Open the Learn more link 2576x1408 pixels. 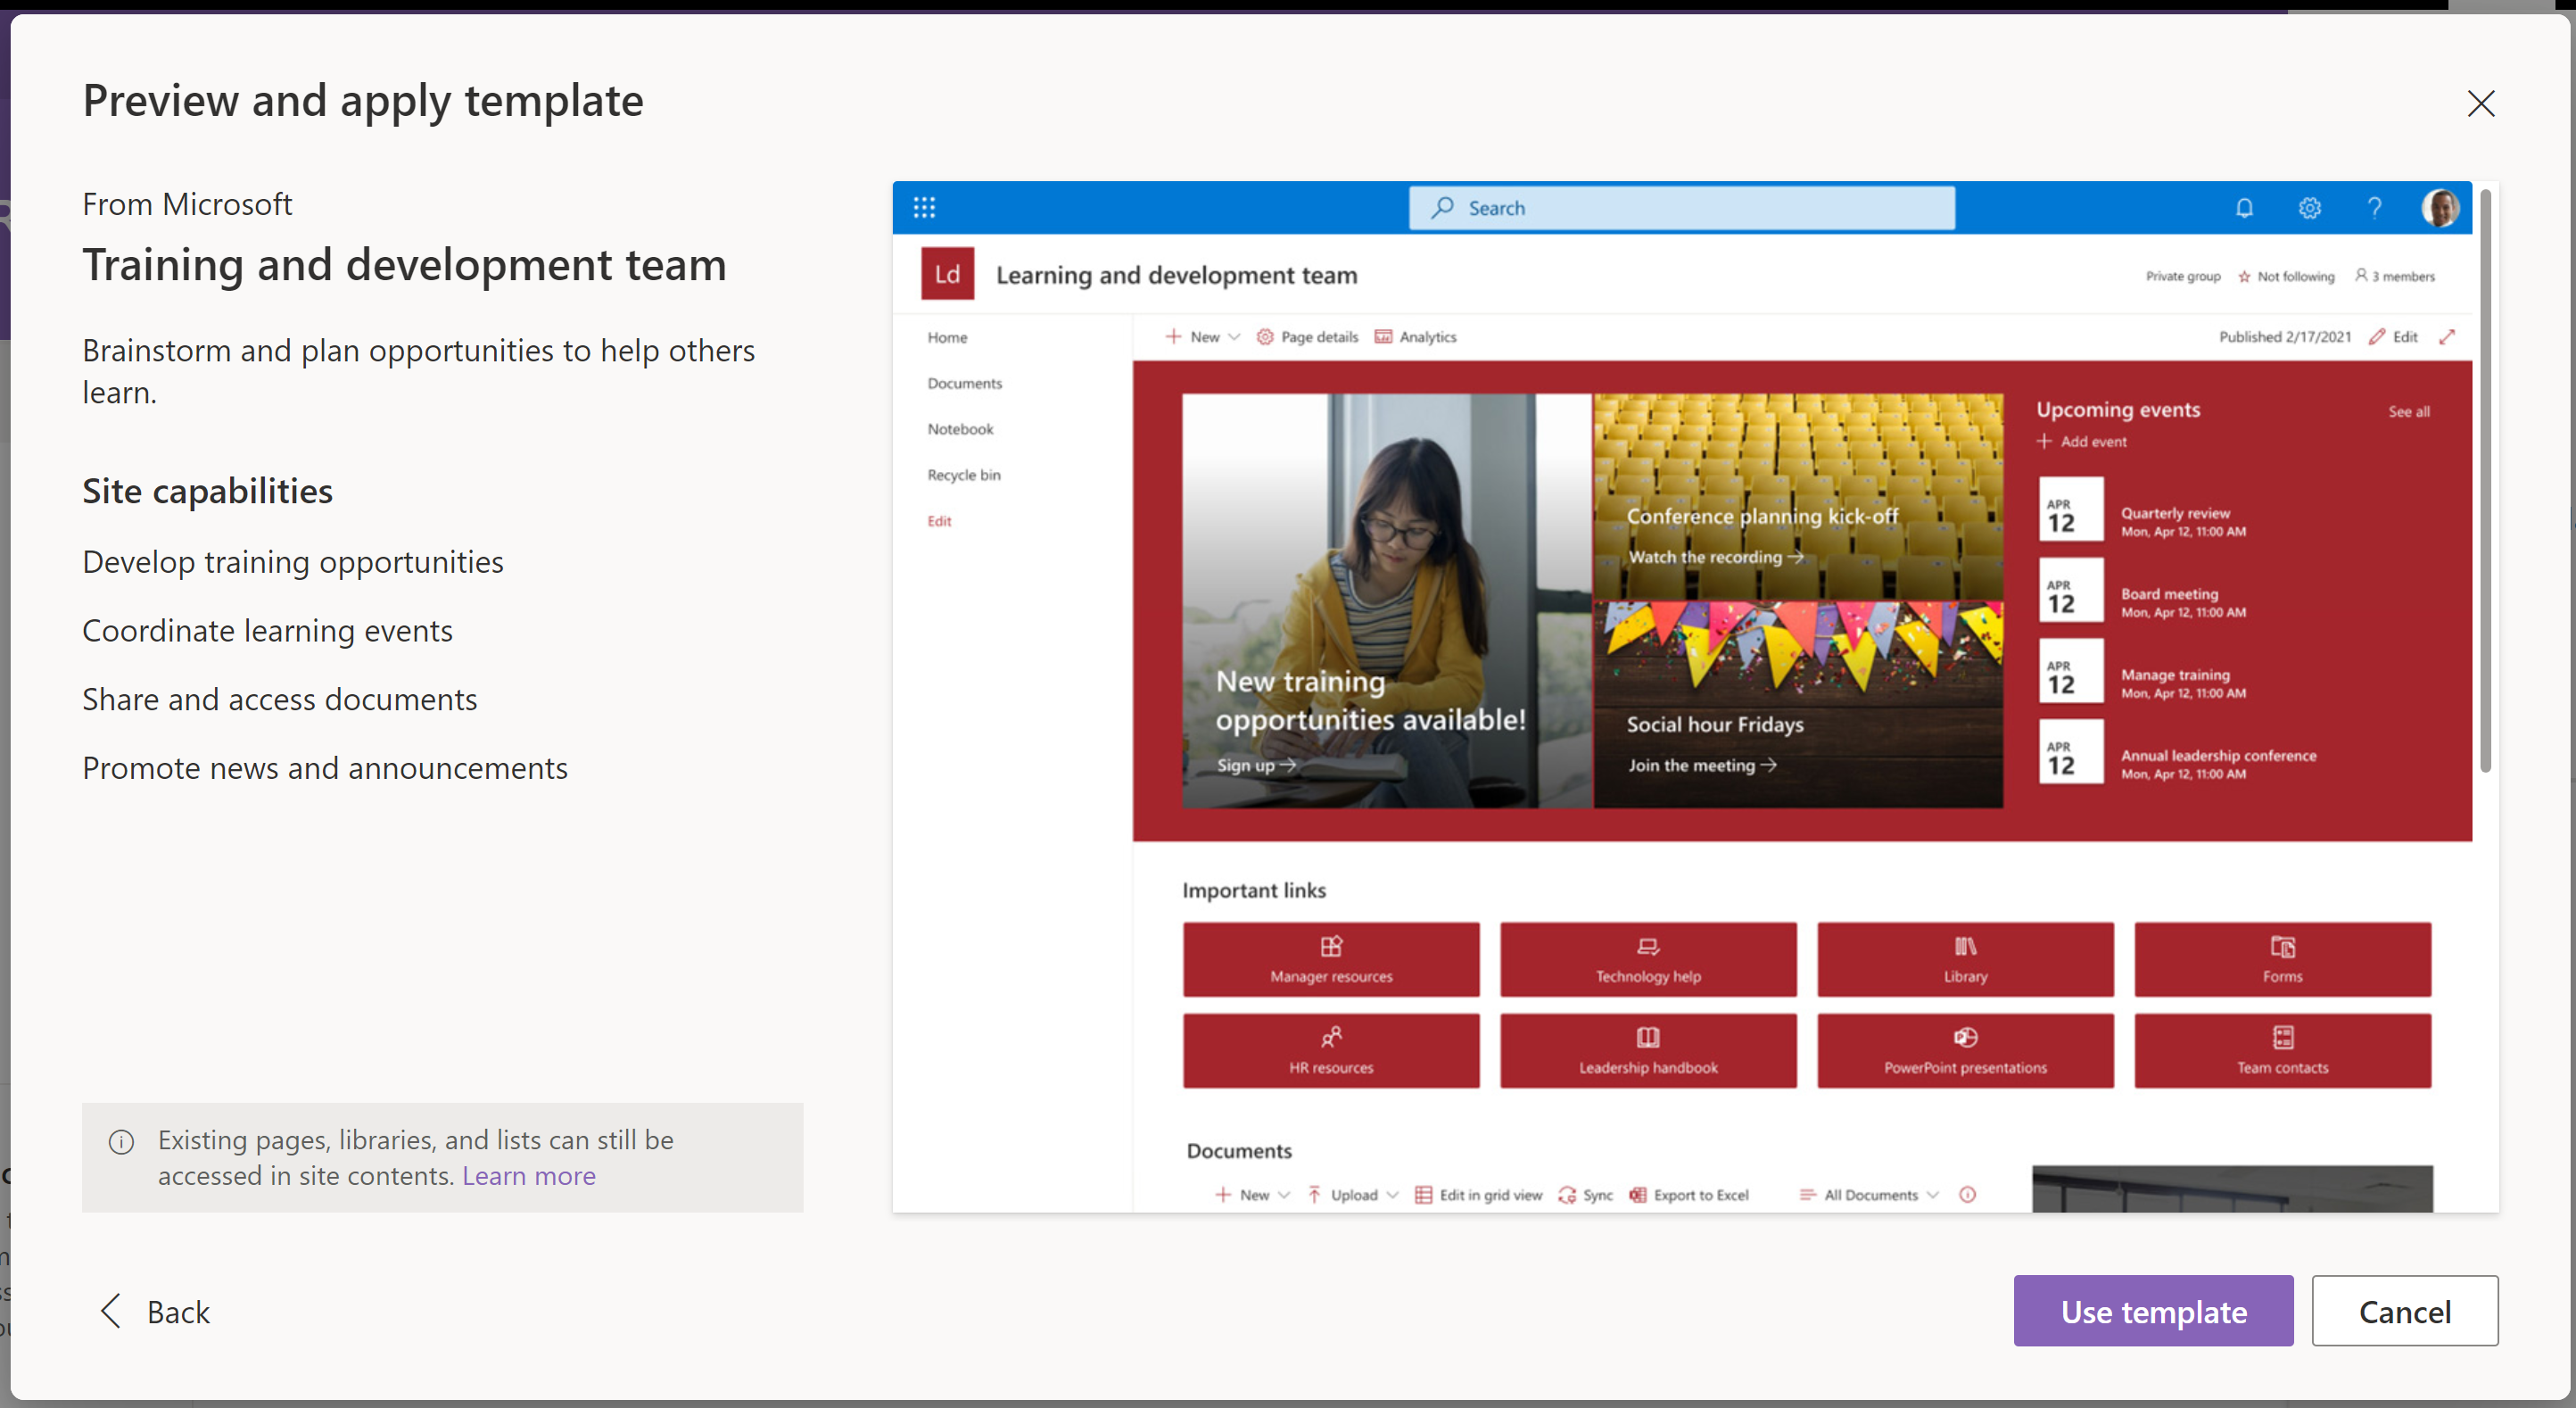pyautogui.click(x=528, y=1176)
